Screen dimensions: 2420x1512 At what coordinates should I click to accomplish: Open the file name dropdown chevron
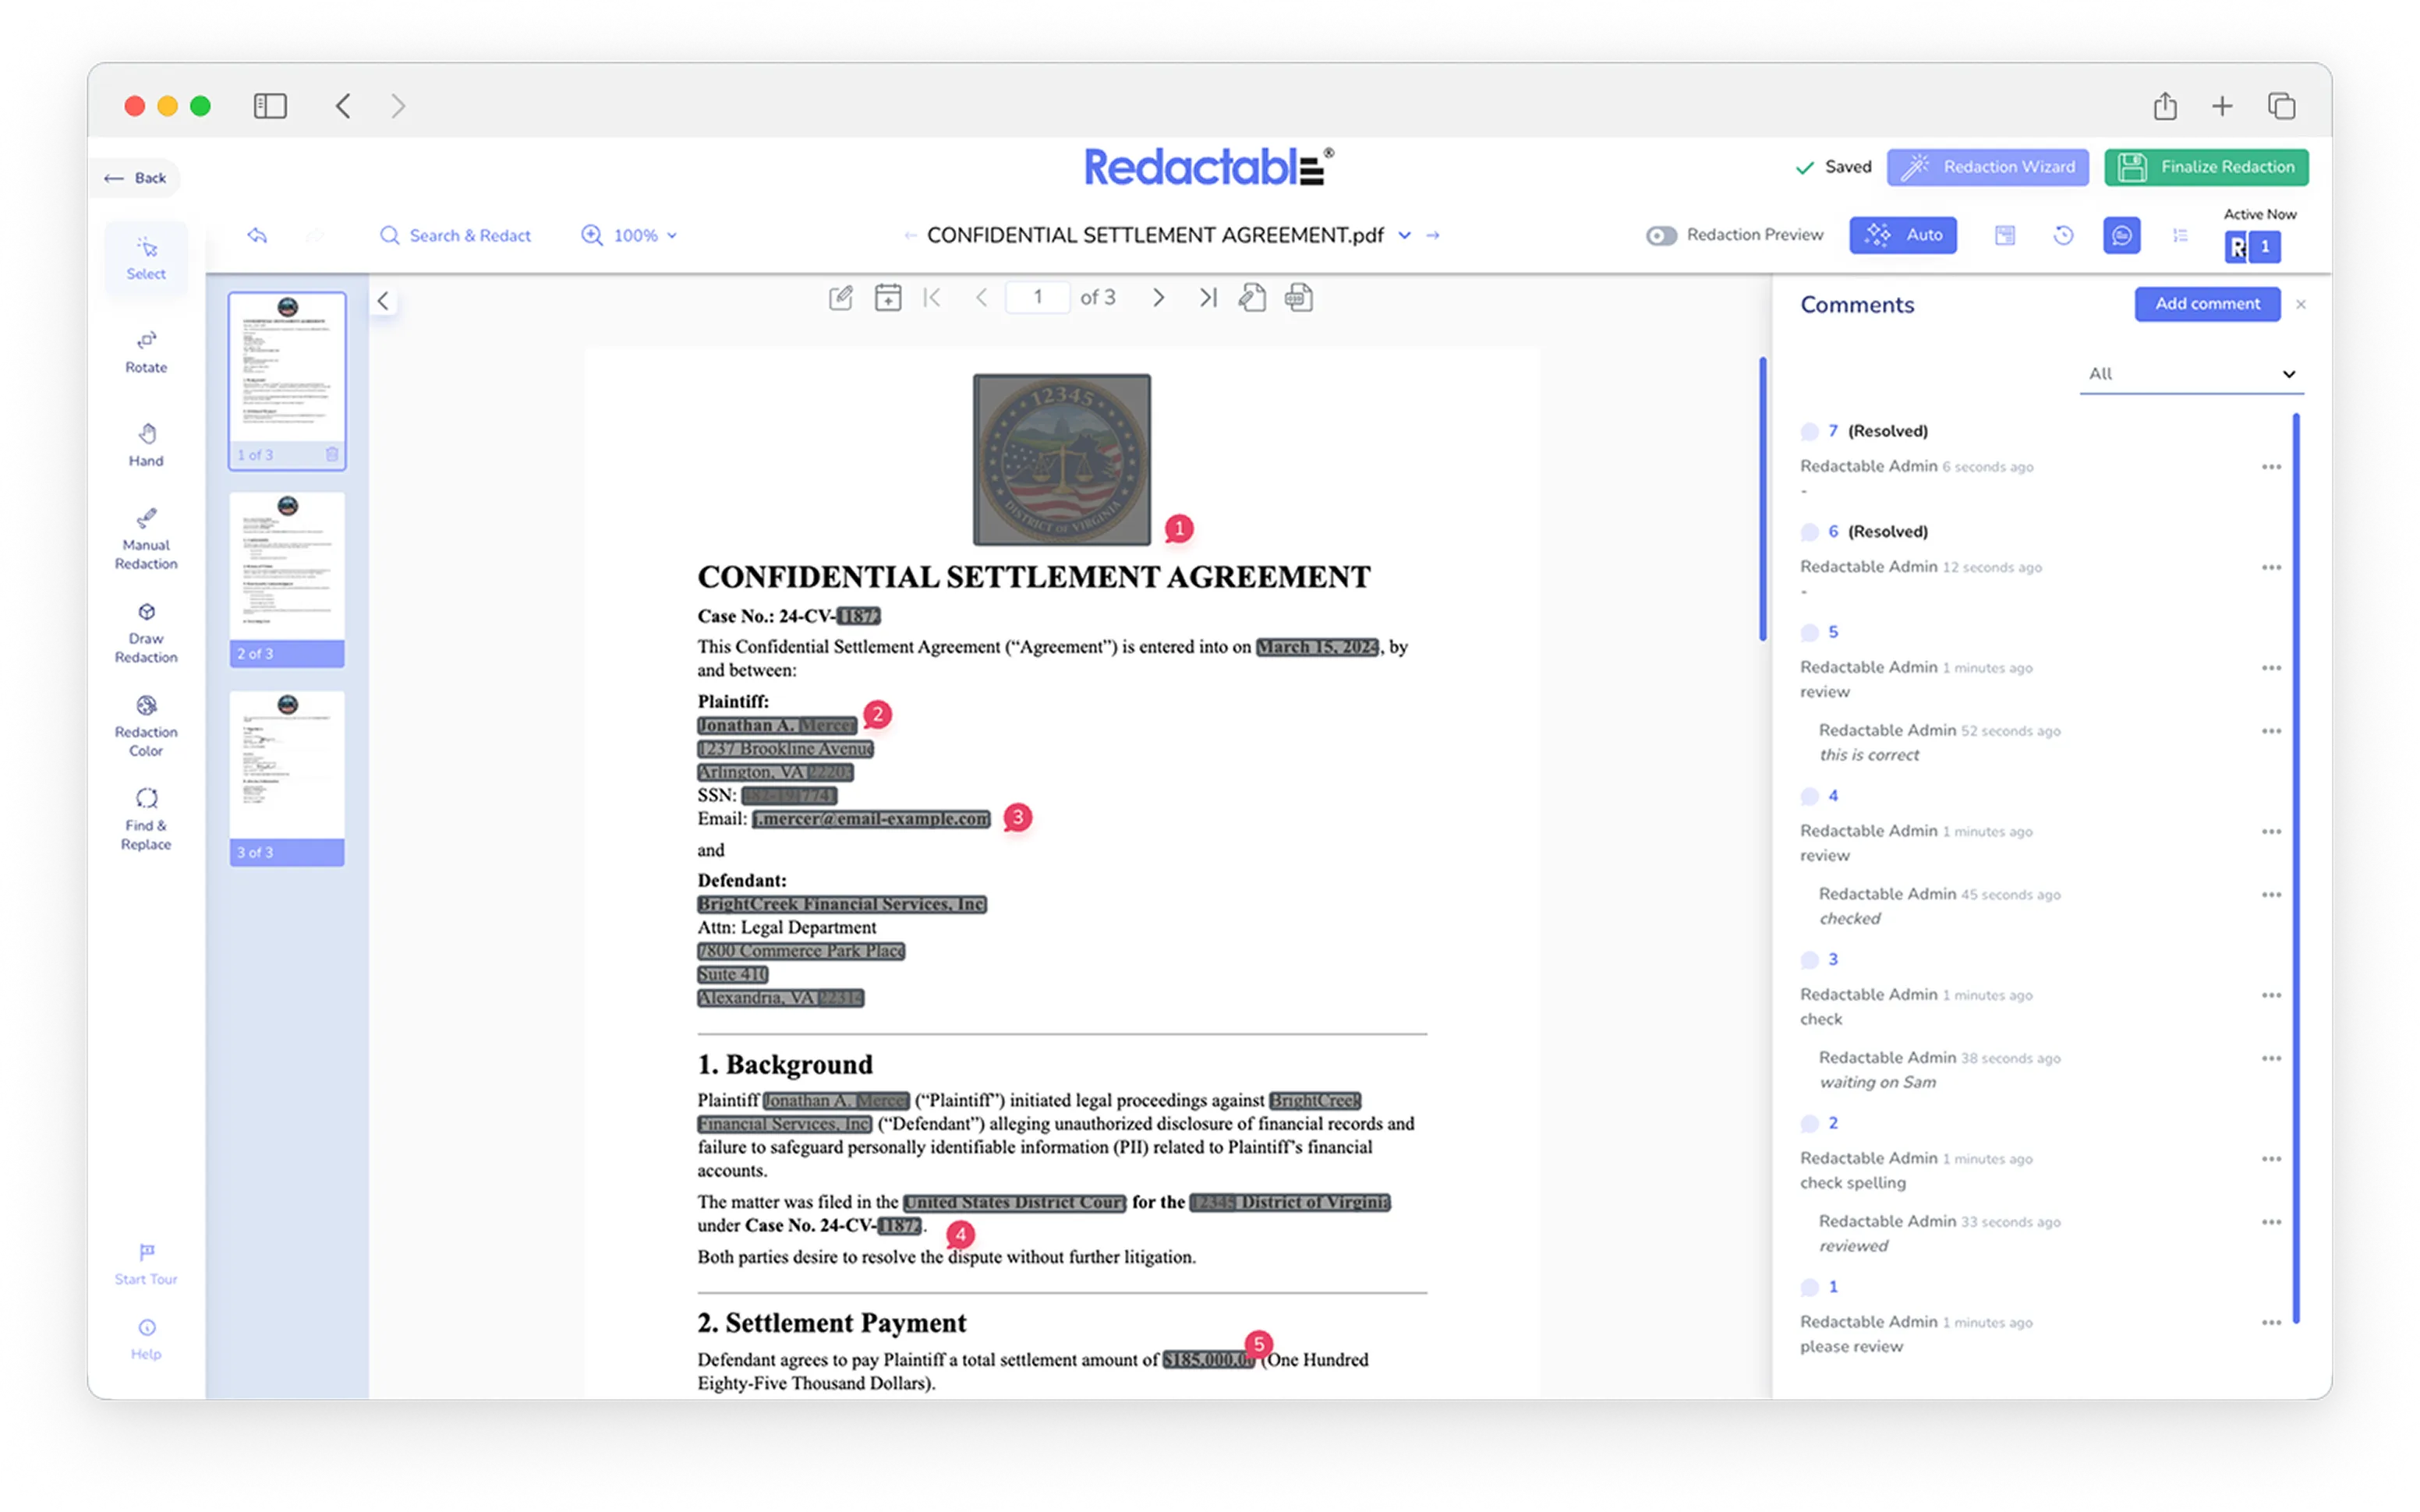[1404, 235]
